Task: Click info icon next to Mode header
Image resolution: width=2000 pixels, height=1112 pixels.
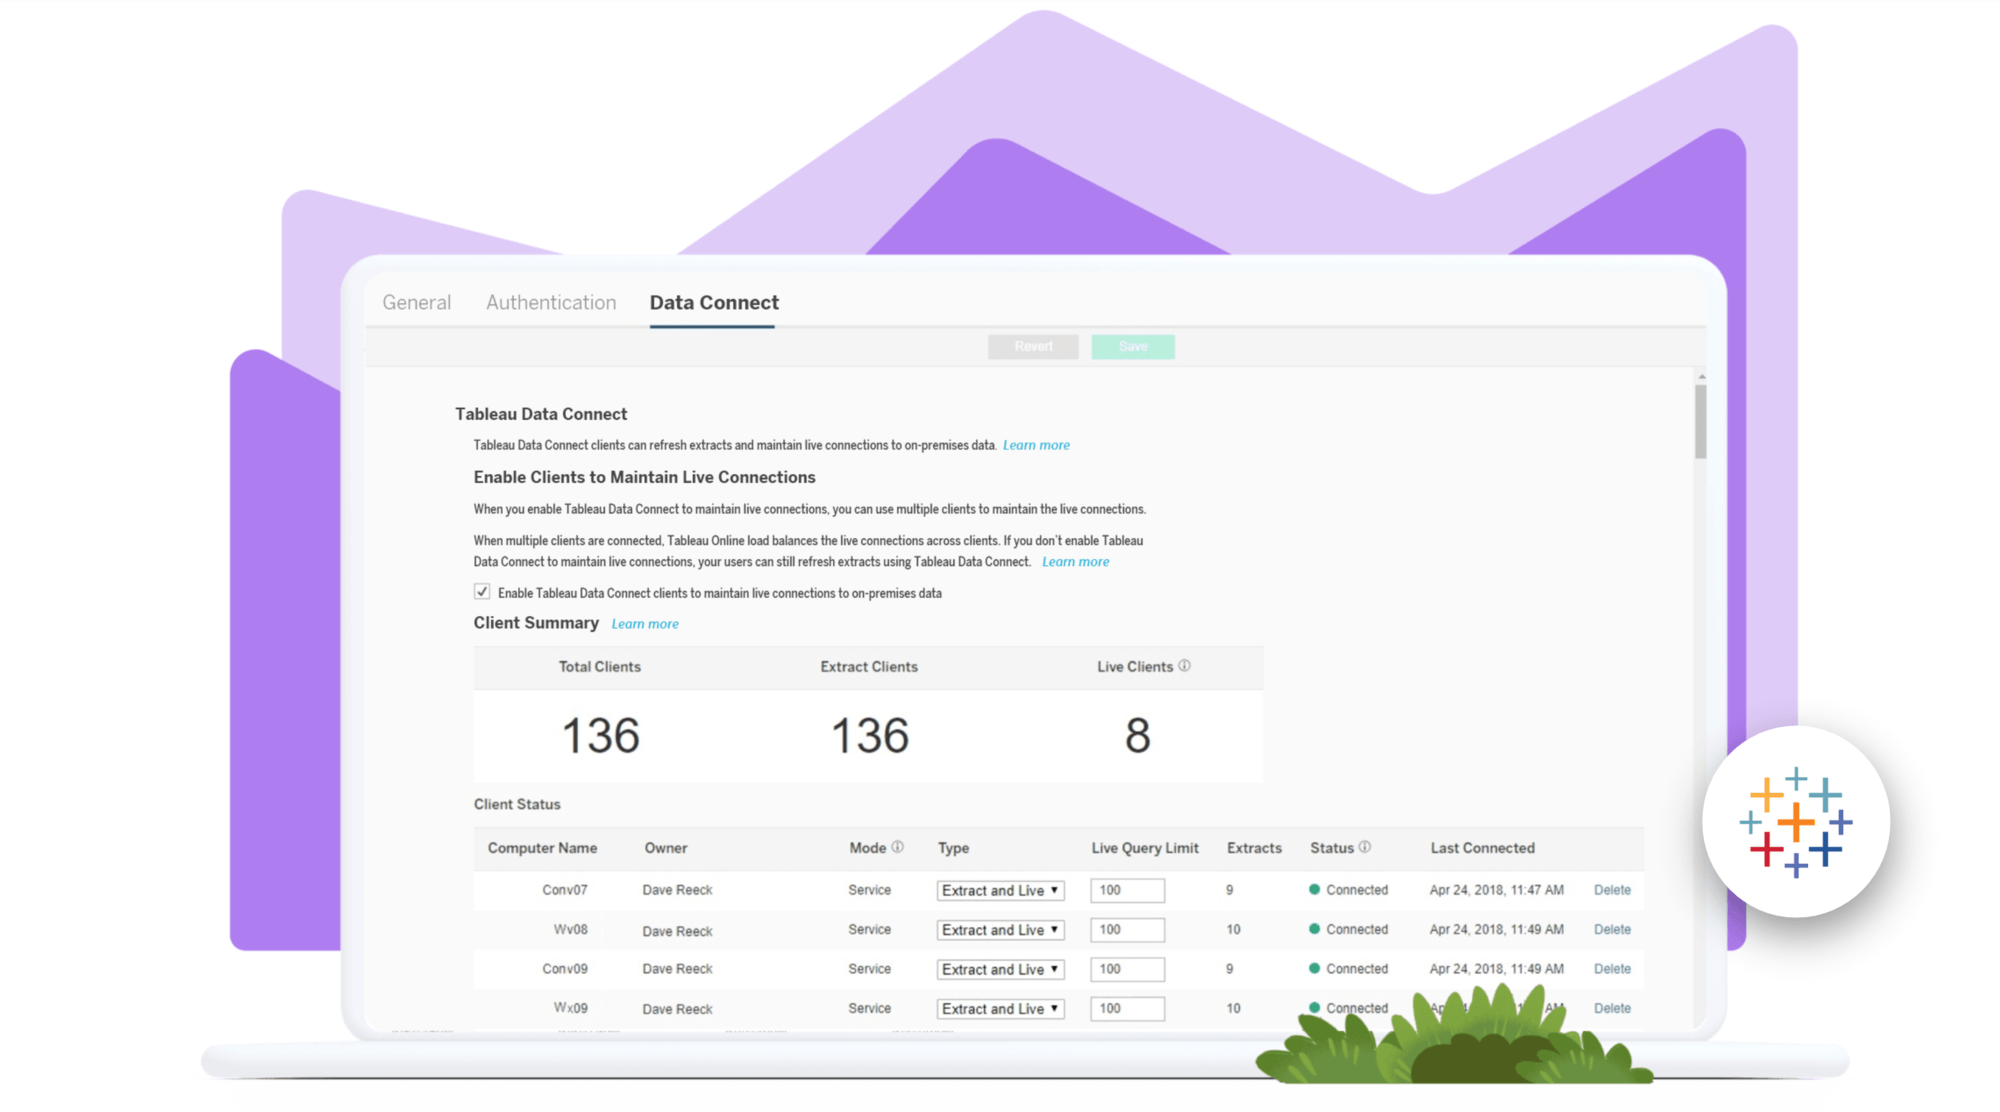Action: click(x=897, y=847)
